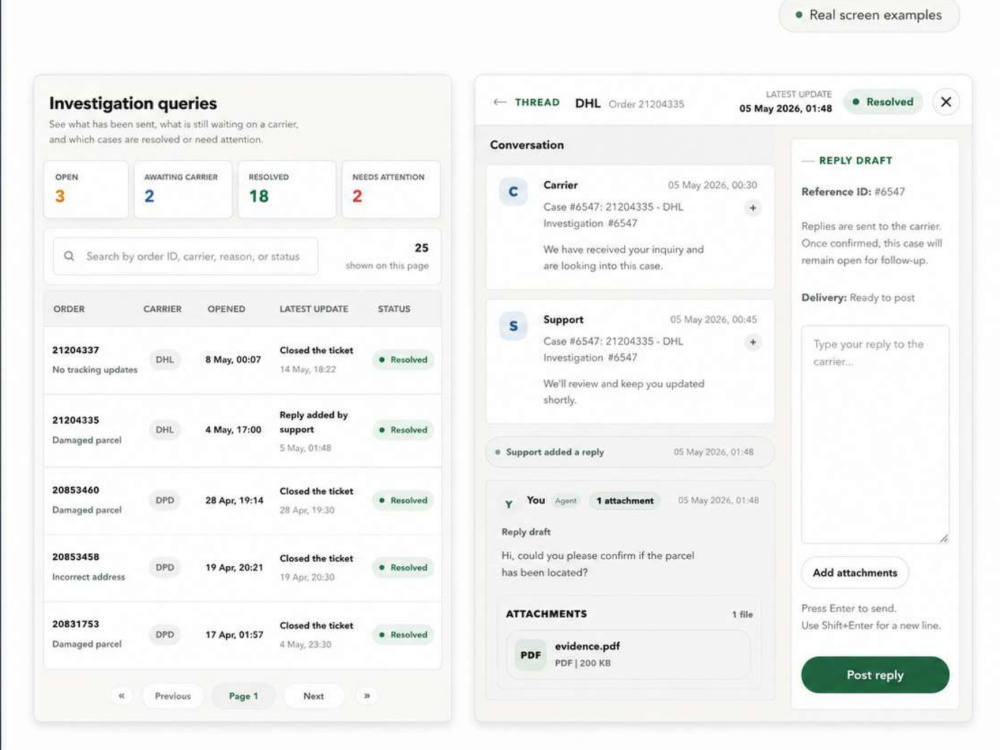Click Real screen examples pill
The width and height of the screenshot is (1000, 750).
(x=869, y=15)
